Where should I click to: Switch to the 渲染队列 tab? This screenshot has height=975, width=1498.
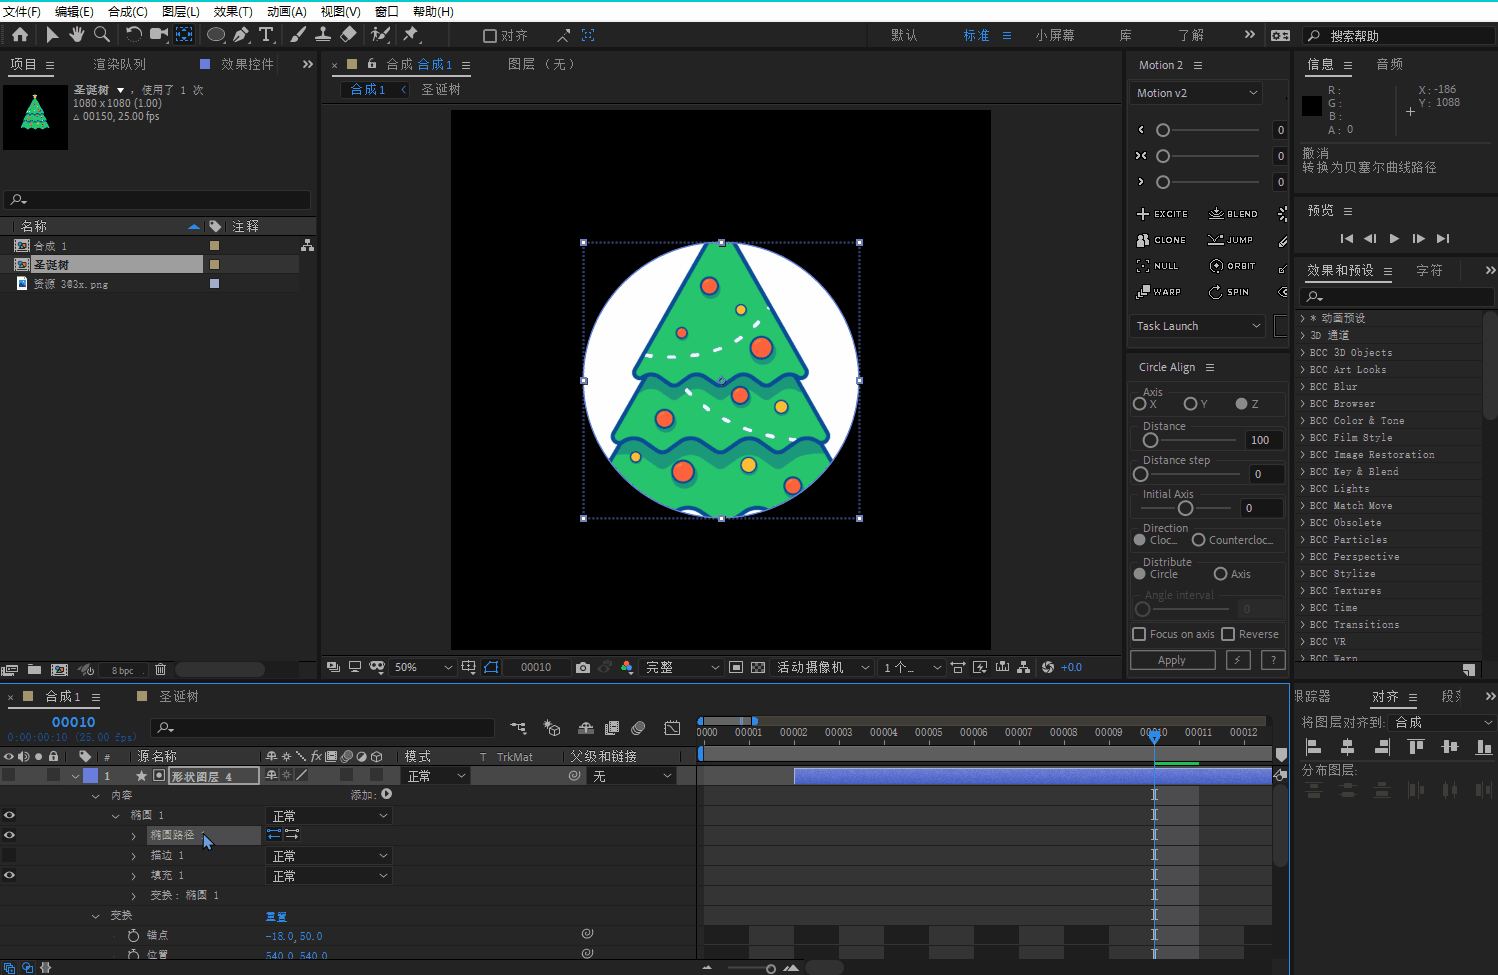[x=119, y=64]
